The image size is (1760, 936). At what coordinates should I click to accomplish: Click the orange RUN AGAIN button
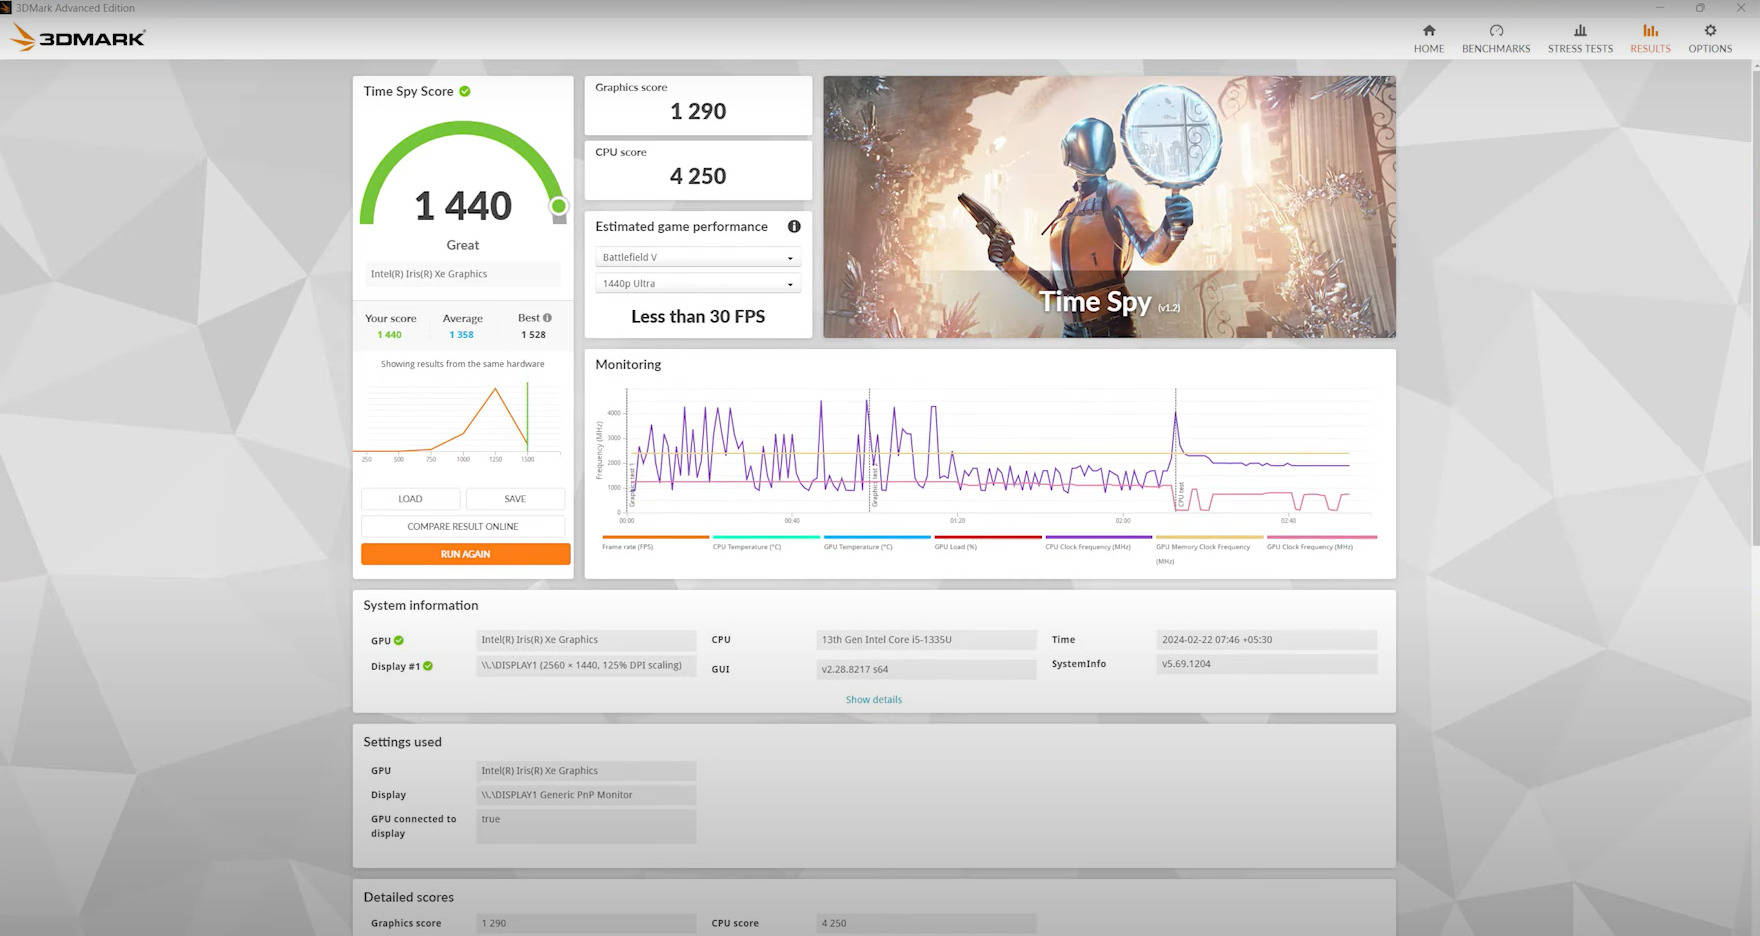coord(465,554)
